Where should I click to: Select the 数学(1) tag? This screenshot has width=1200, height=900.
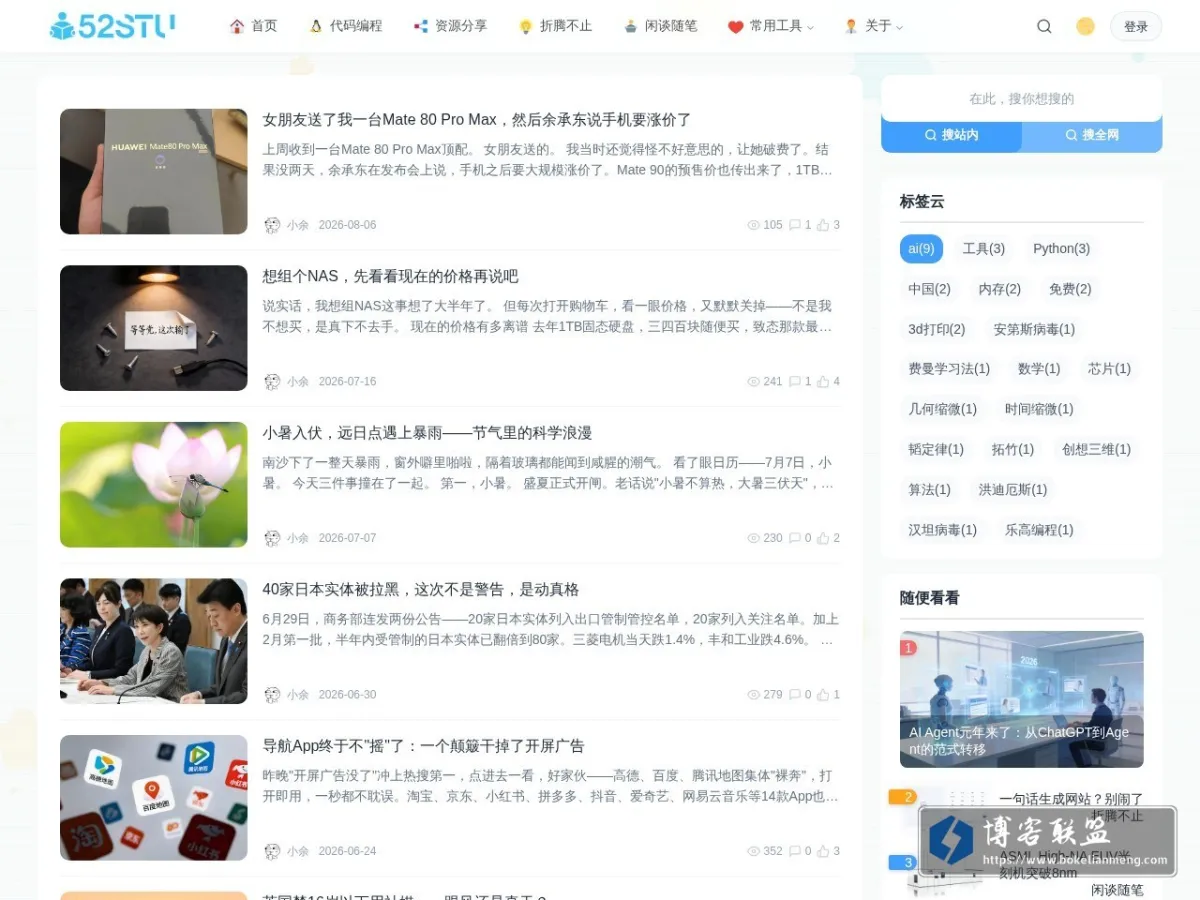coord(1039,369)
